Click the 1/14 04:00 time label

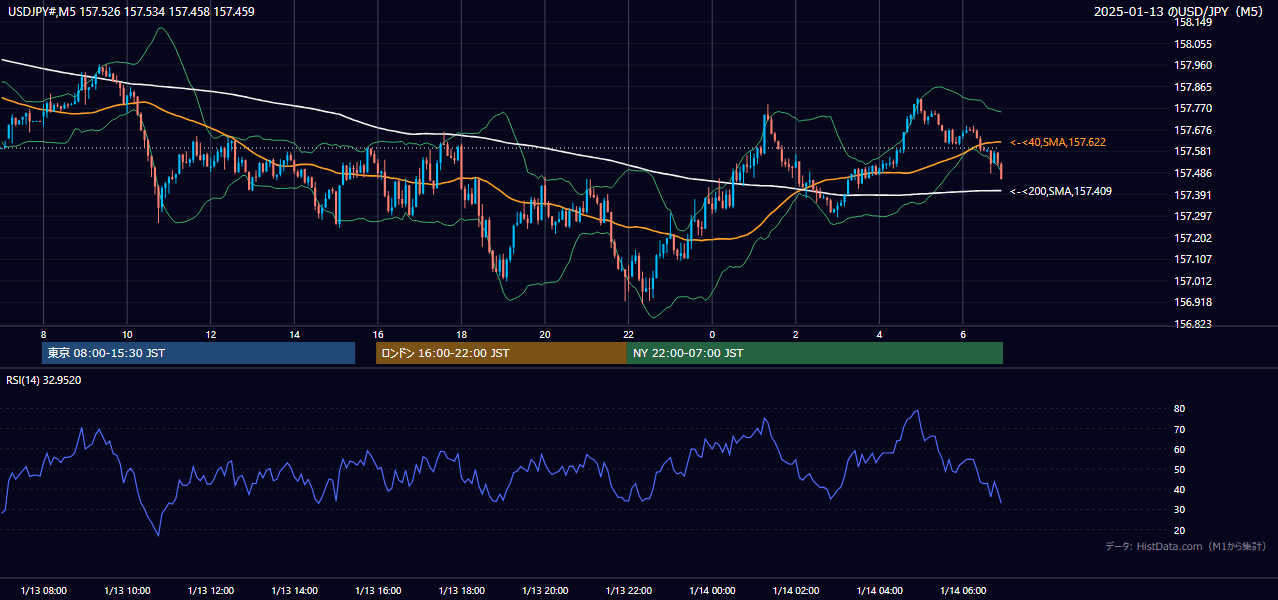point(879,591)
